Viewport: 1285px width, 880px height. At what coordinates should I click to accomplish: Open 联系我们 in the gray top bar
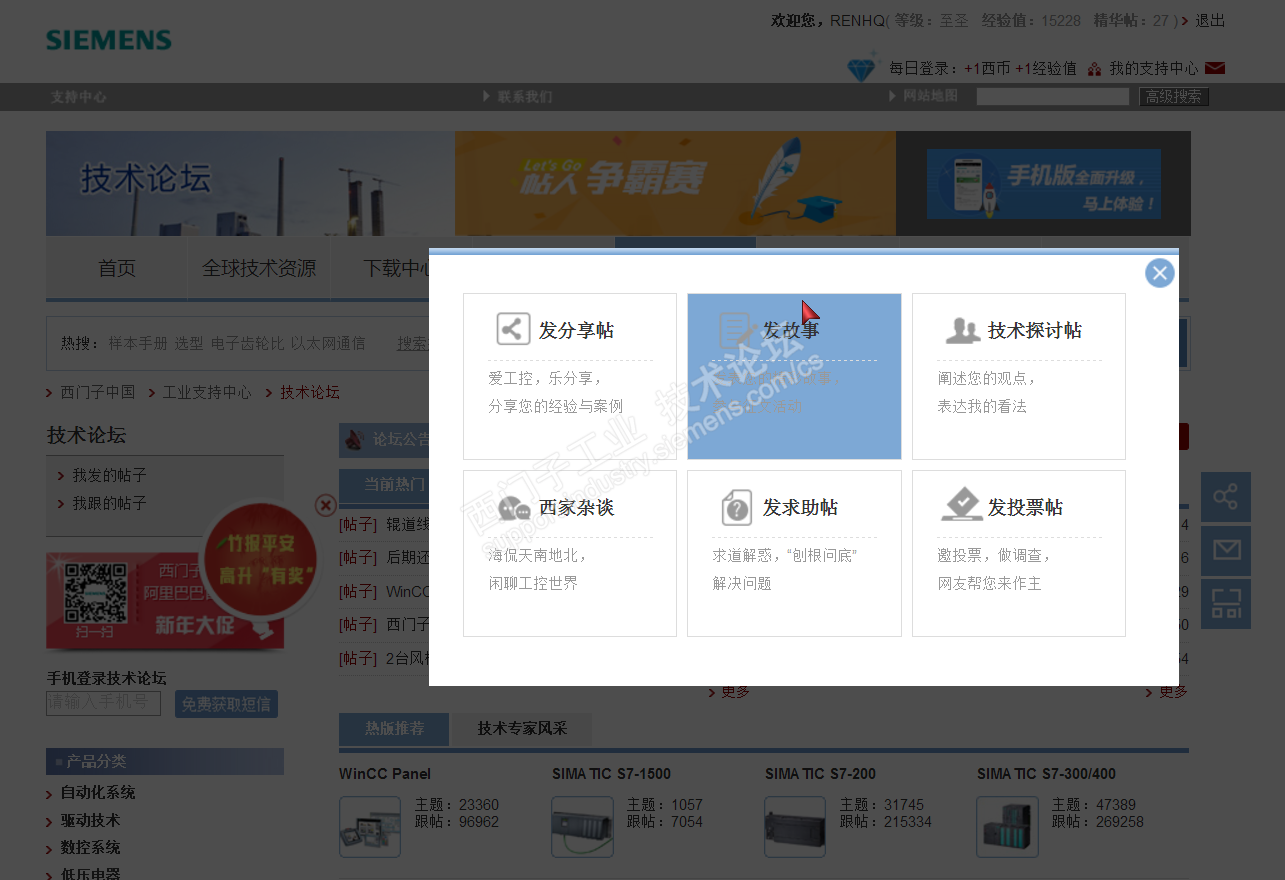click(x=525, y=97)
